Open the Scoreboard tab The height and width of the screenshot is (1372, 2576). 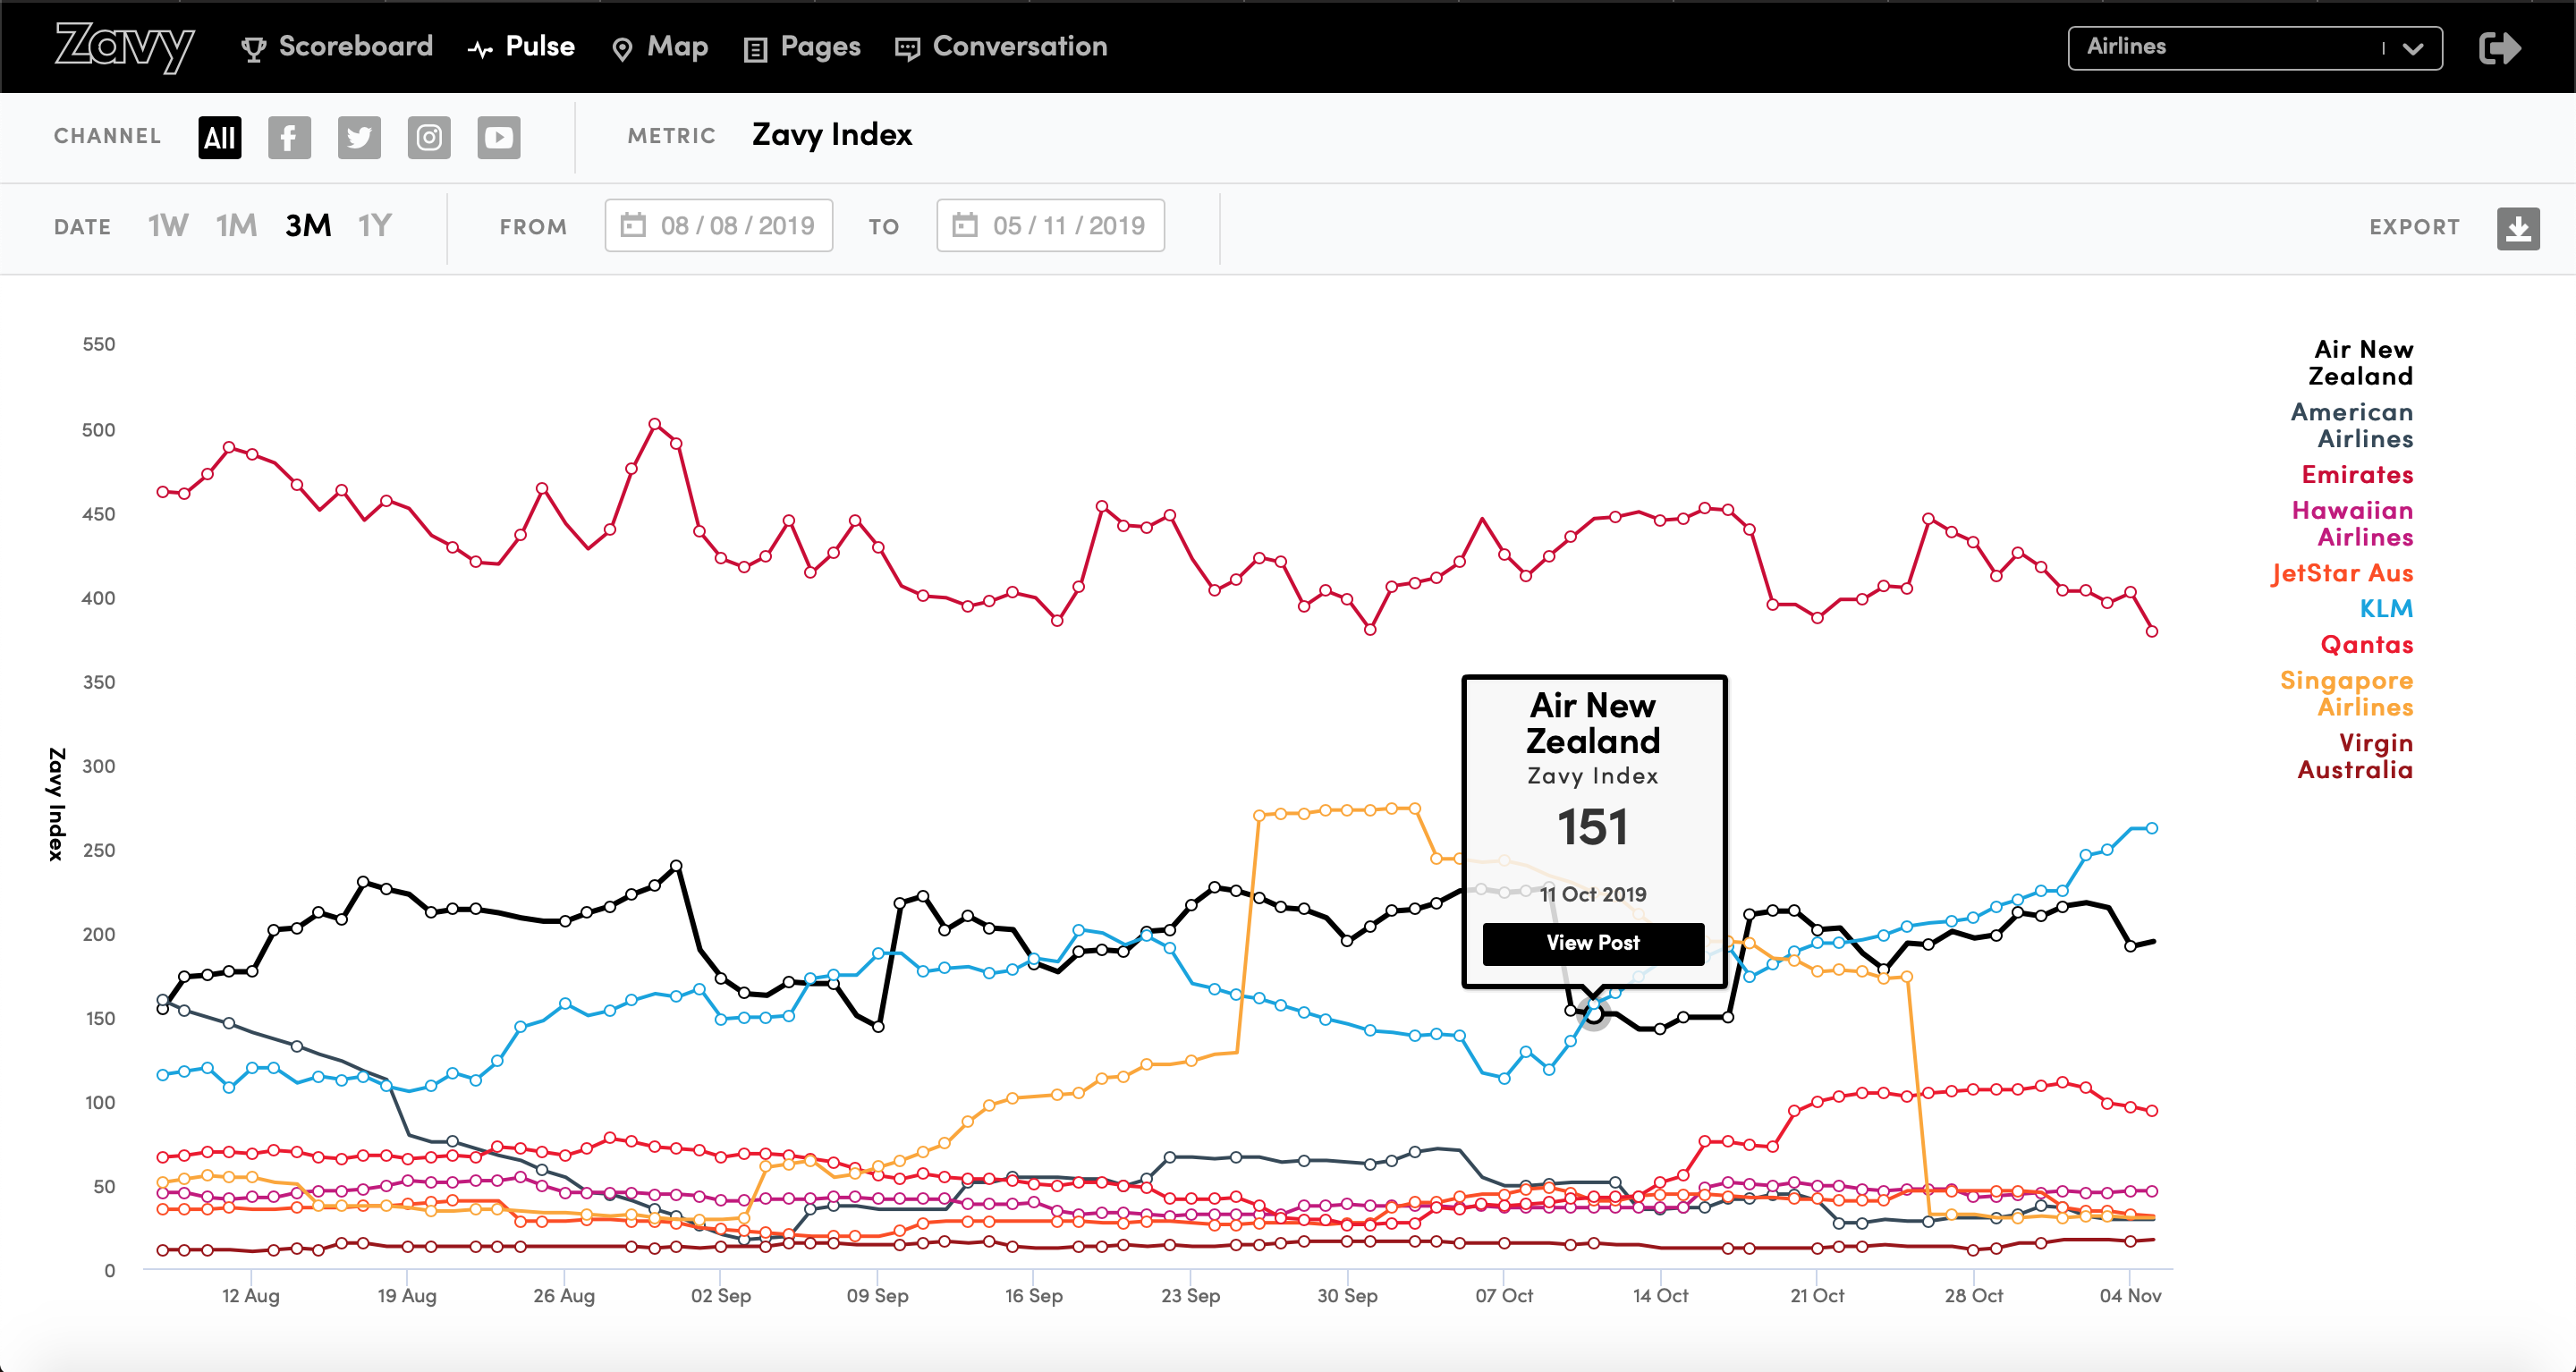(338, 47)
